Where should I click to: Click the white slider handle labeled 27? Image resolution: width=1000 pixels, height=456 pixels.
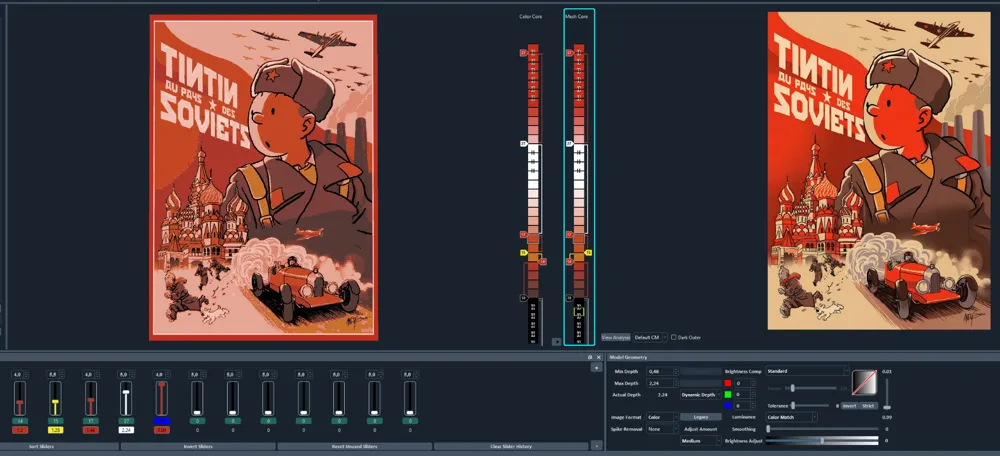click(126, 392)
